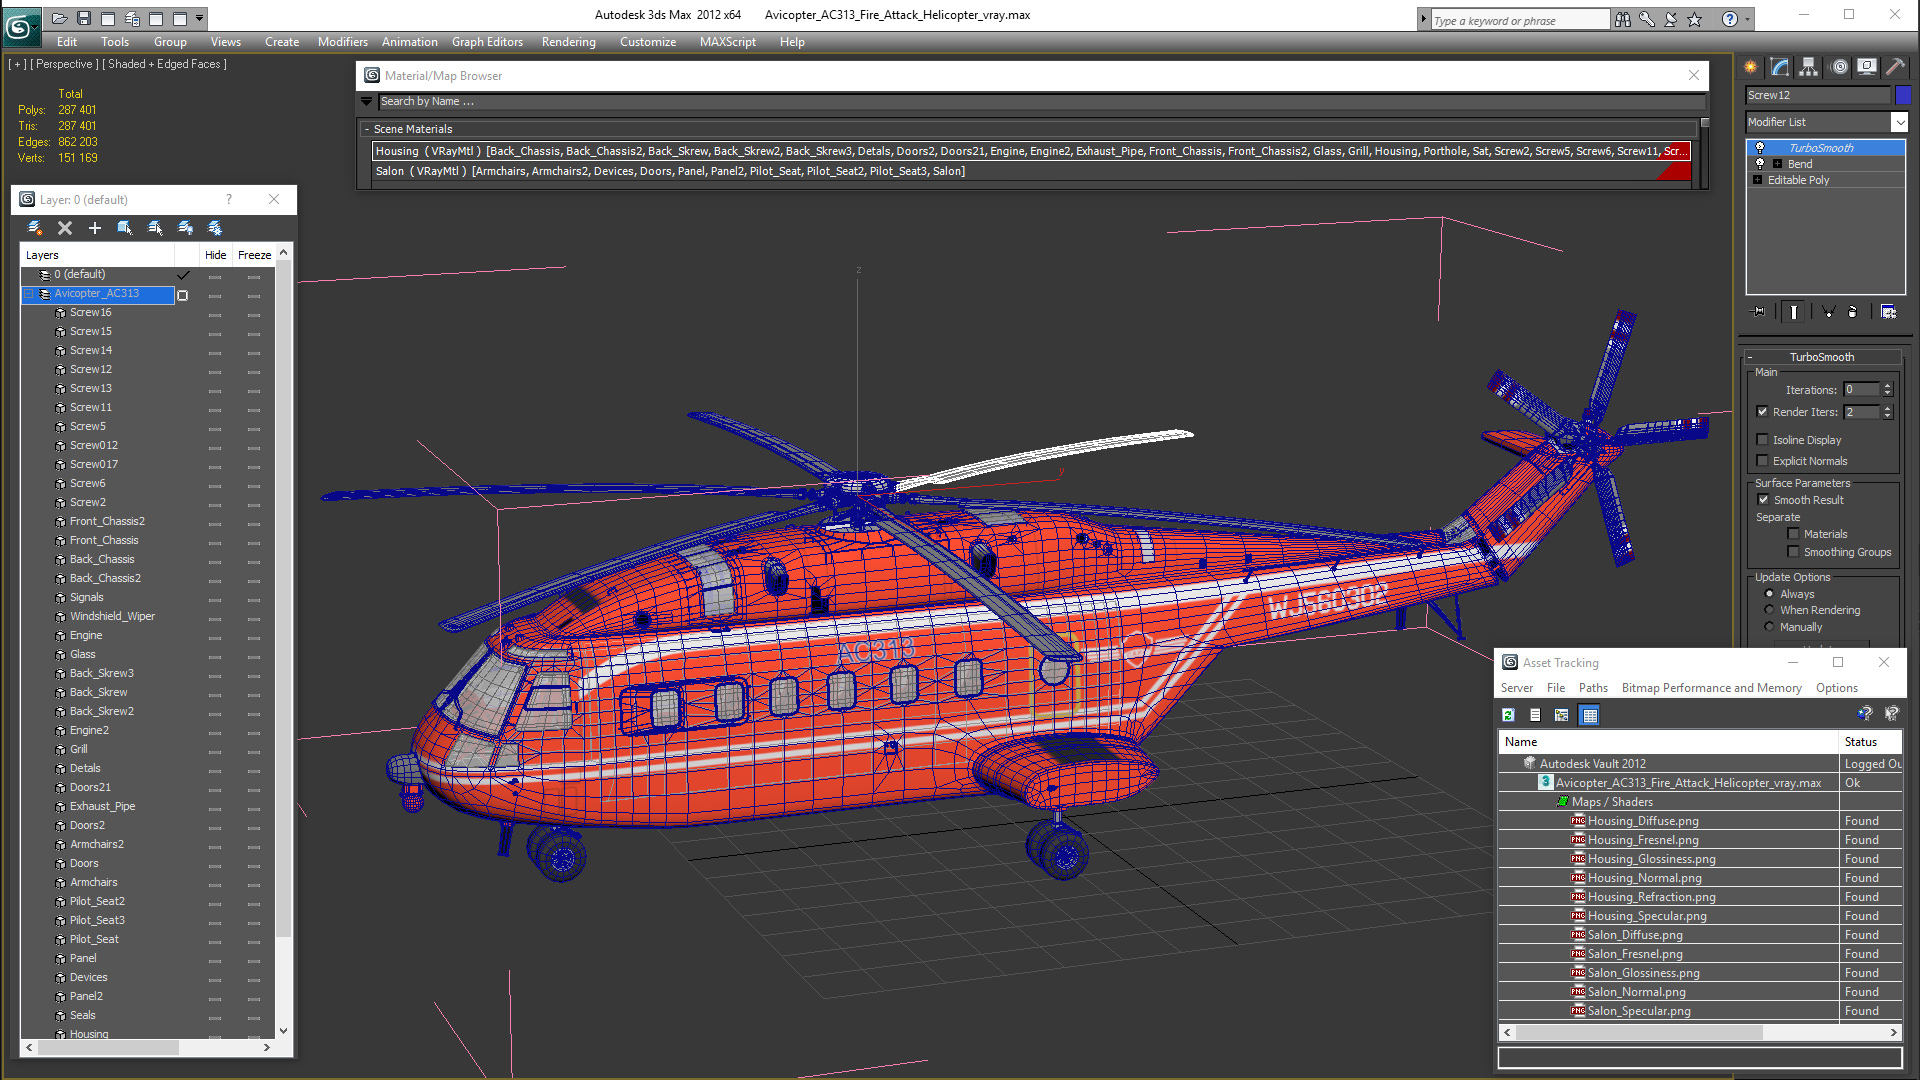Delete highlighted empty layers icon
The width and height of the screenshot is (1920, 1080).
coord(65,228)
